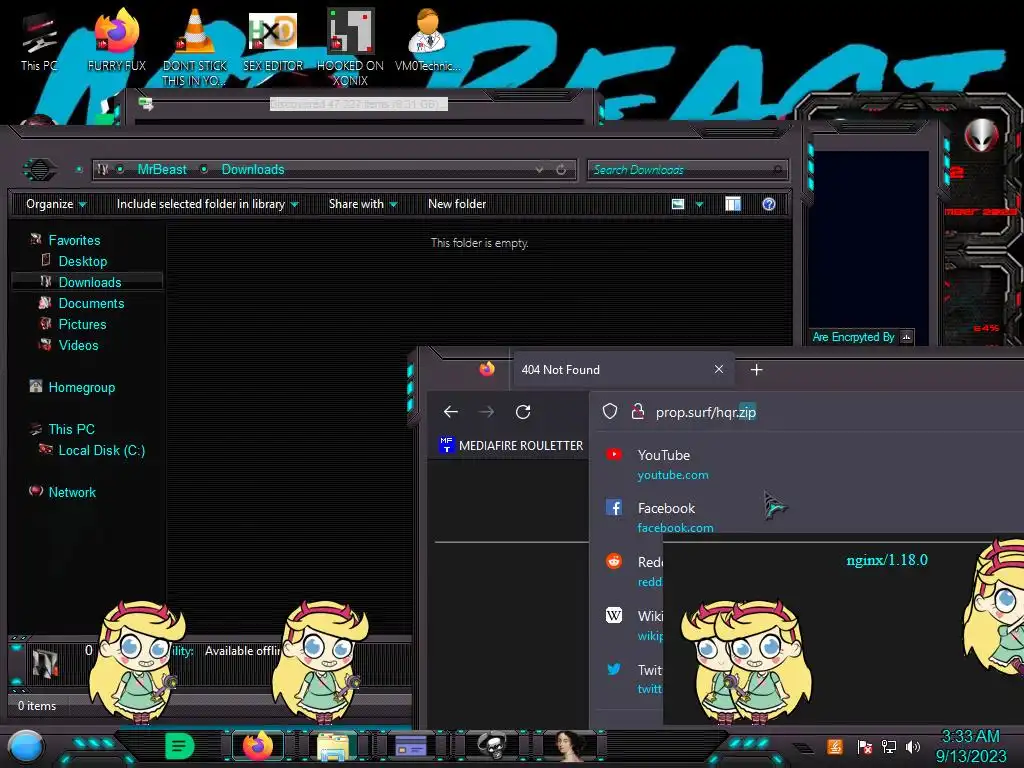
Task: Open the SEX EDITOR HxD shortcut
Action: point(273,40)
